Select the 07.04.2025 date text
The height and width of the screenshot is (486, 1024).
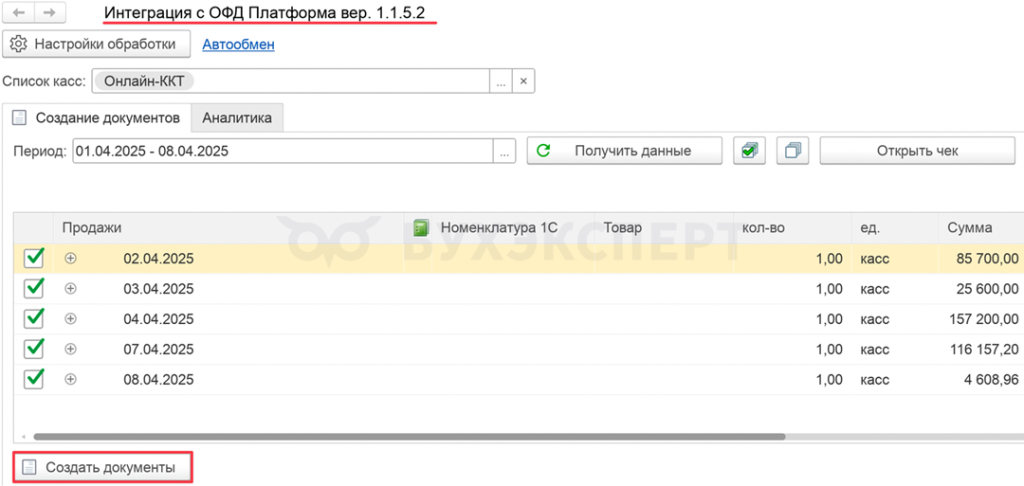[x=159, y=349]
